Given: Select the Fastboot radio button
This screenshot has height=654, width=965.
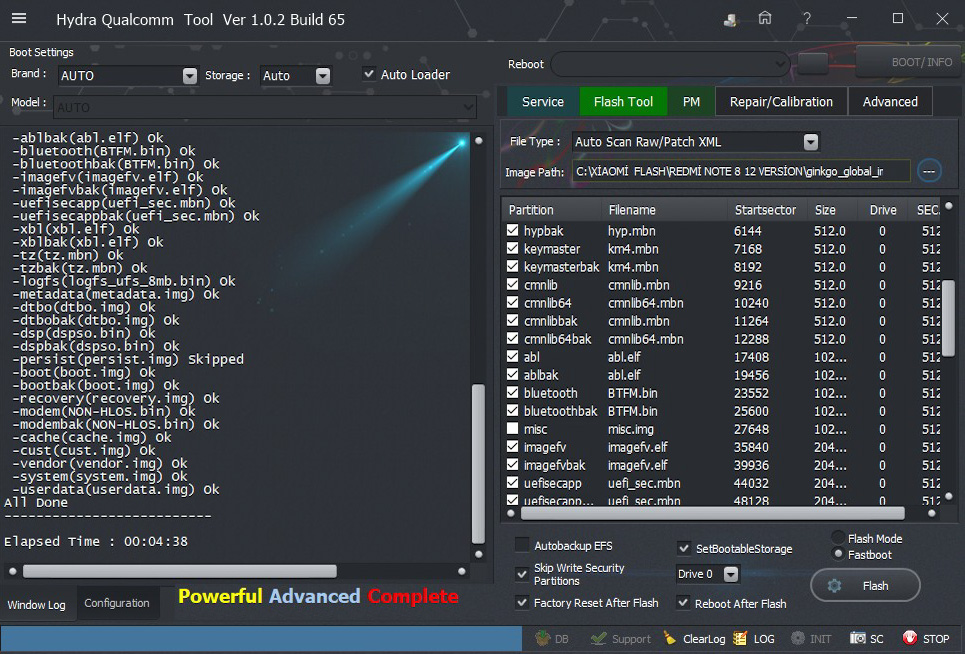Looking at the screenshot, I should (838, 554).
